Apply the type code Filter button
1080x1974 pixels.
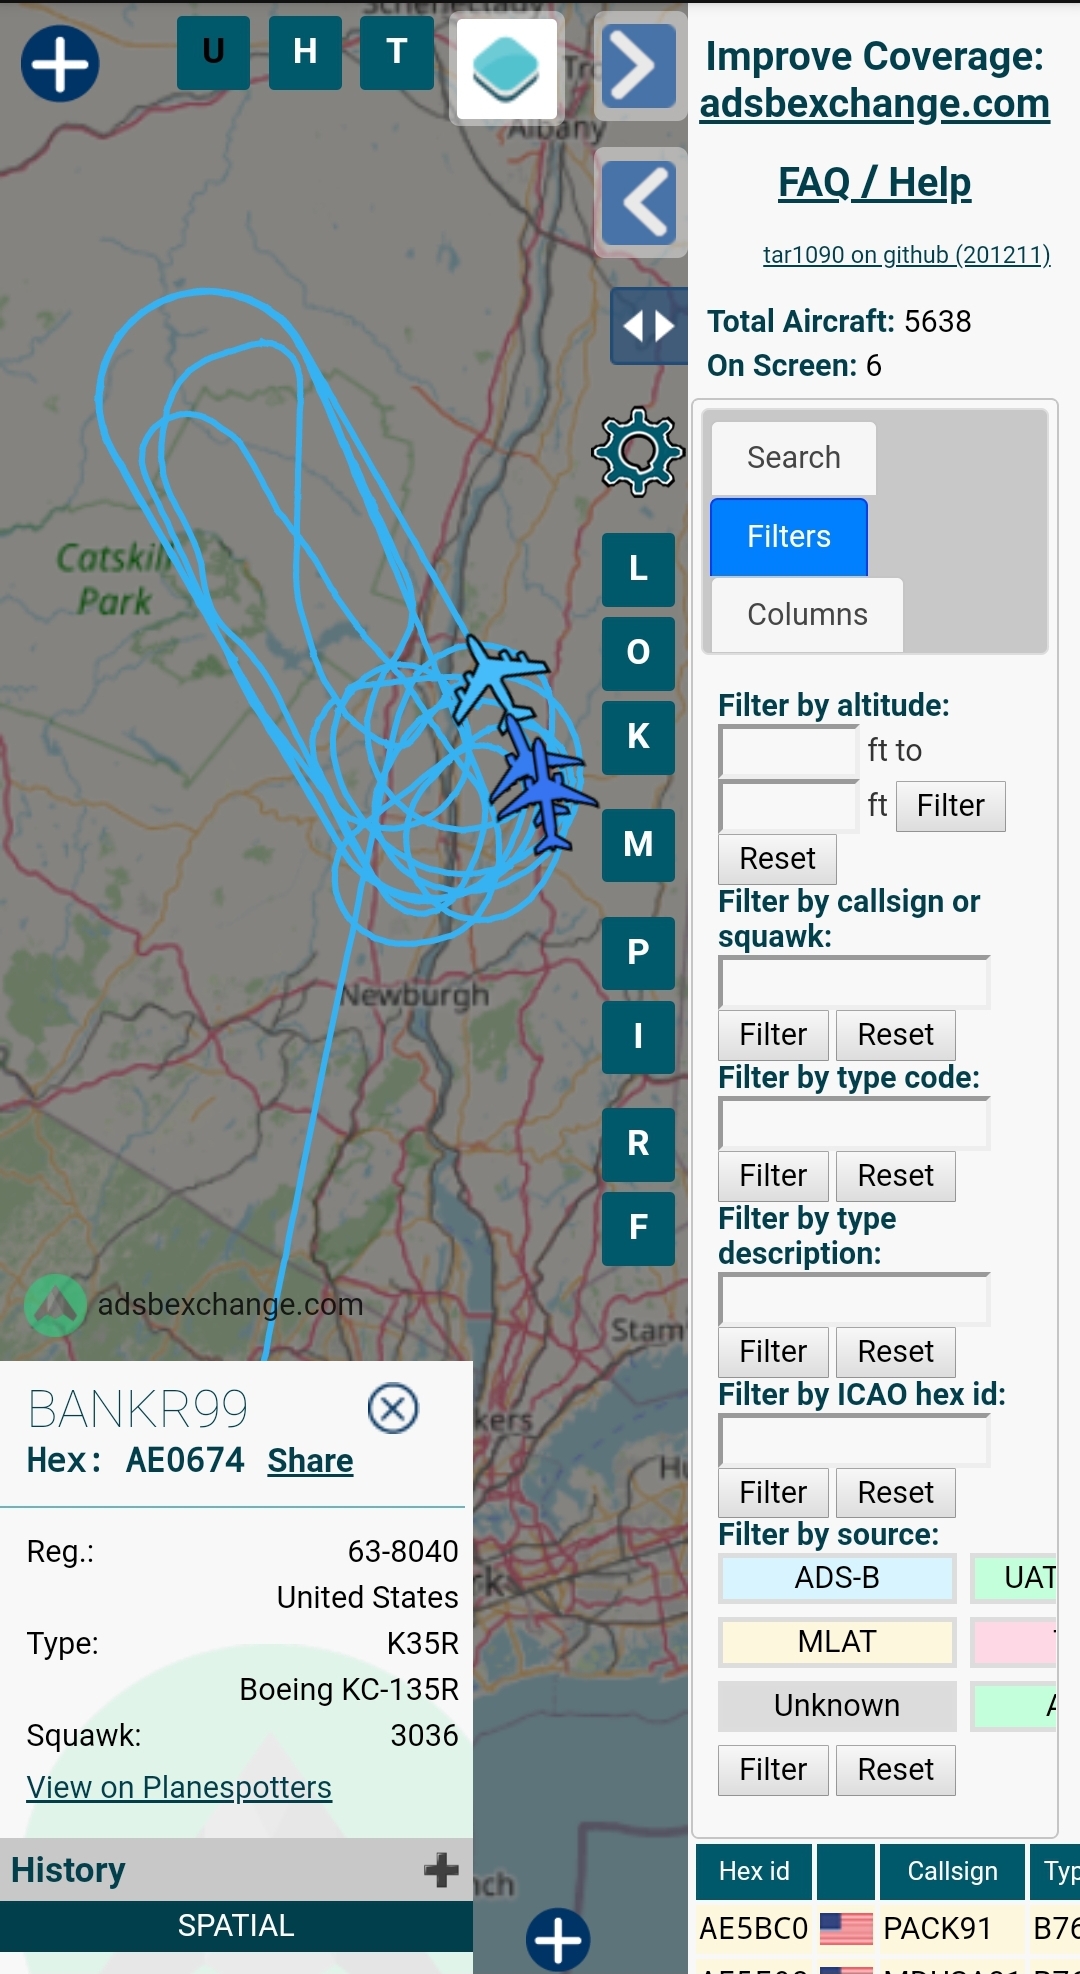(x=774, y=1176)
